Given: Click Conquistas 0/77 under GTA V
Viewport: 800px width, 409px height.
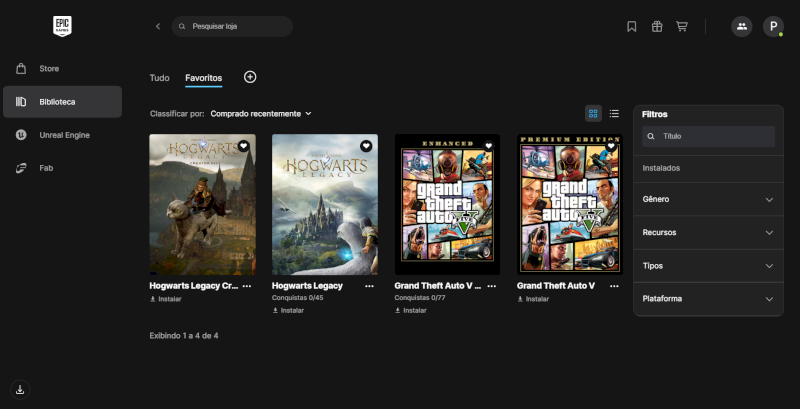Looking at the screenshot, I should pyautogui.click(x=421, y=298).
